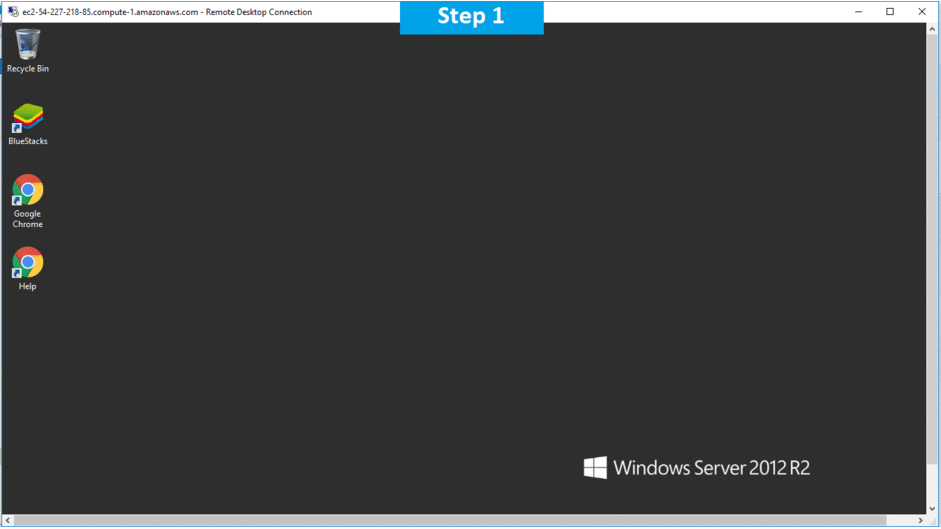Viewport: 941px width, 529px height.
Task: Open the Google Chrome shortcut icon
Action: pos(28,190)
